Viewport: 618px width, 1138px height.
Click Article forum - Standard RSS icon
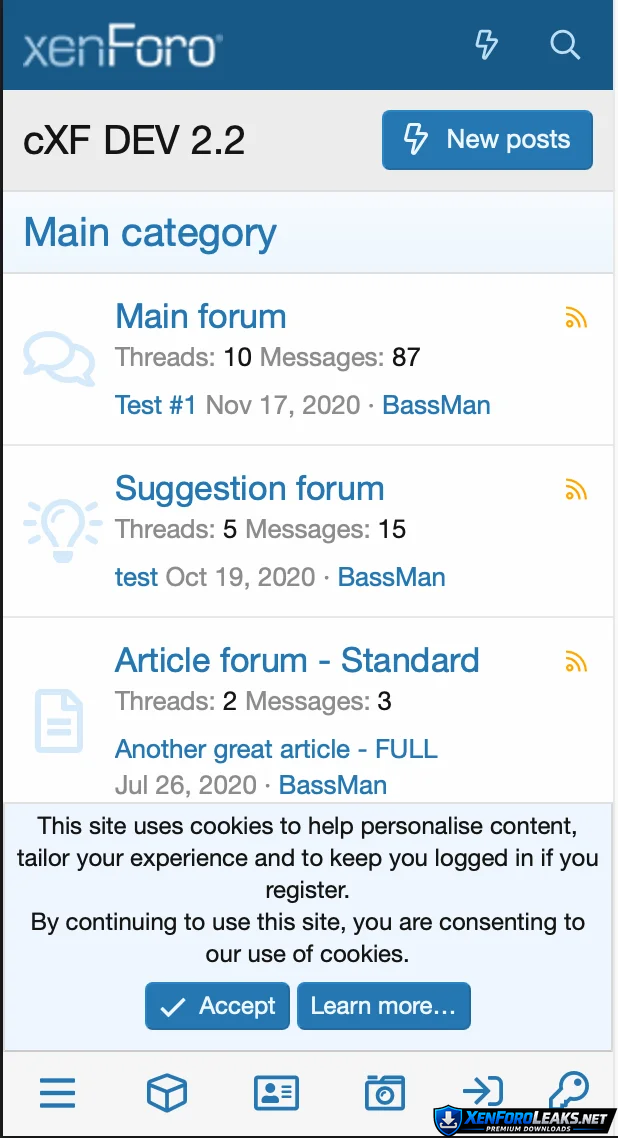coord(576,662)
